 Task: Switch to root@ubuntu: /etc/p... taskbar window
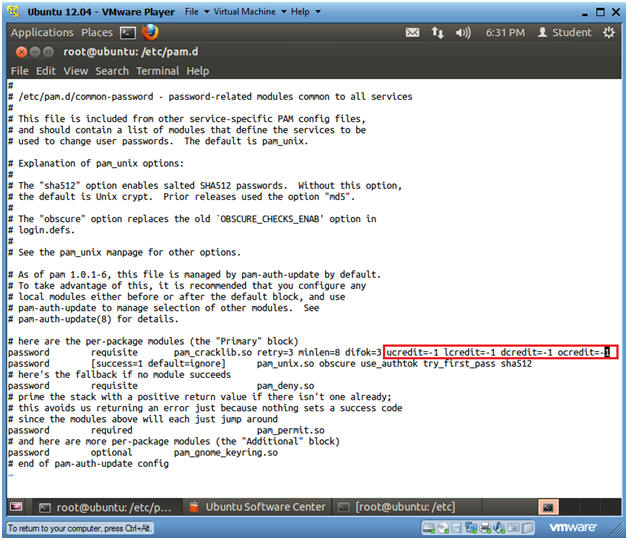(x=106, y=507)
